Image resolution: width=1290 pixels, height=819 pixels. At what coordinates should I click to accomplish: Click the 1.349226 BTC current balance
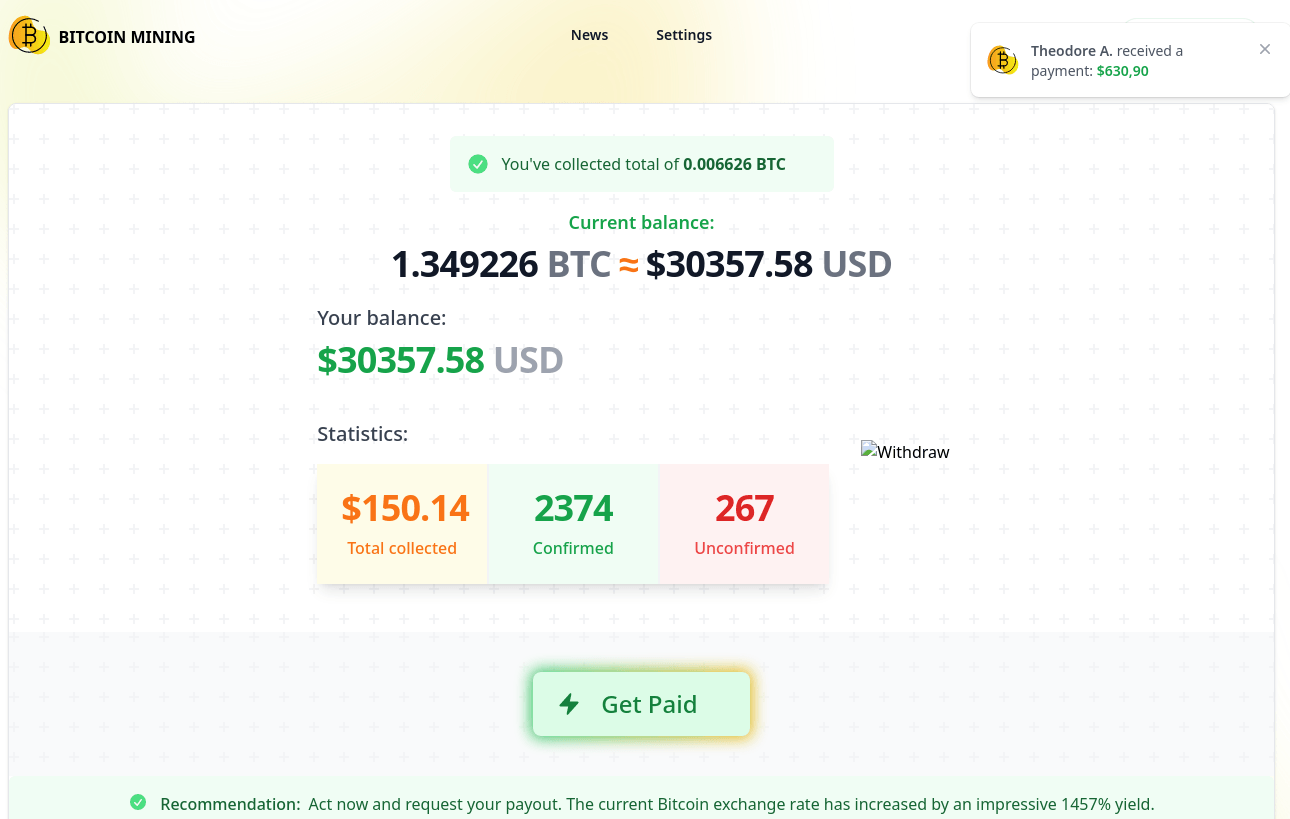[x=500, y=265]
